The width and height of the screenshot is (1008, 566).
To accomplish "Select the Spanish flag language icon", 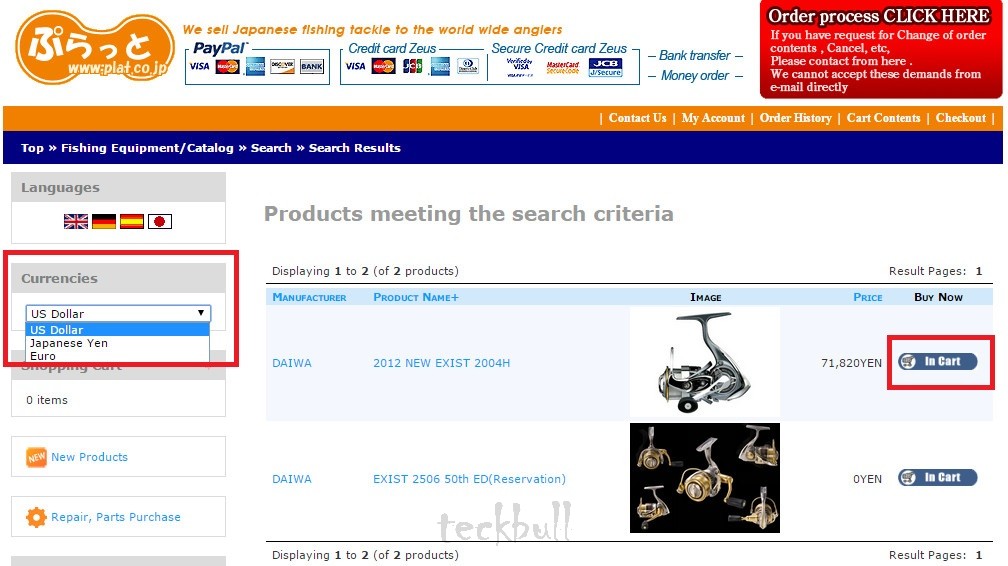I will (x=132, y=221).
